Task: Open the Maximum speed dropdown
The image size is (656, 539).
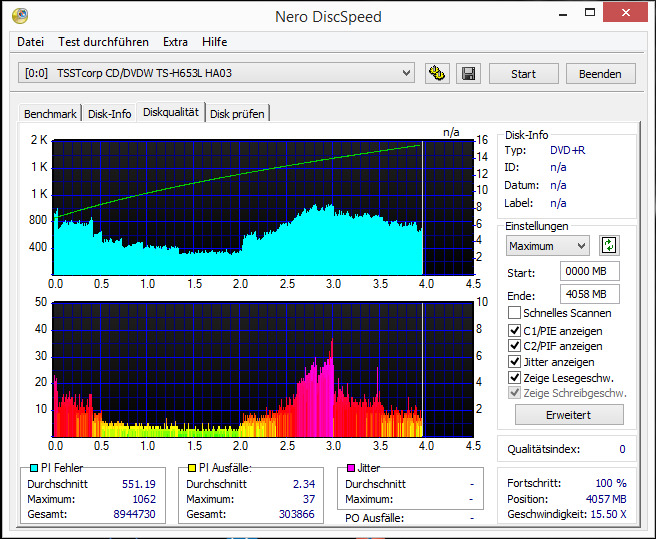Action: [548, 246]
